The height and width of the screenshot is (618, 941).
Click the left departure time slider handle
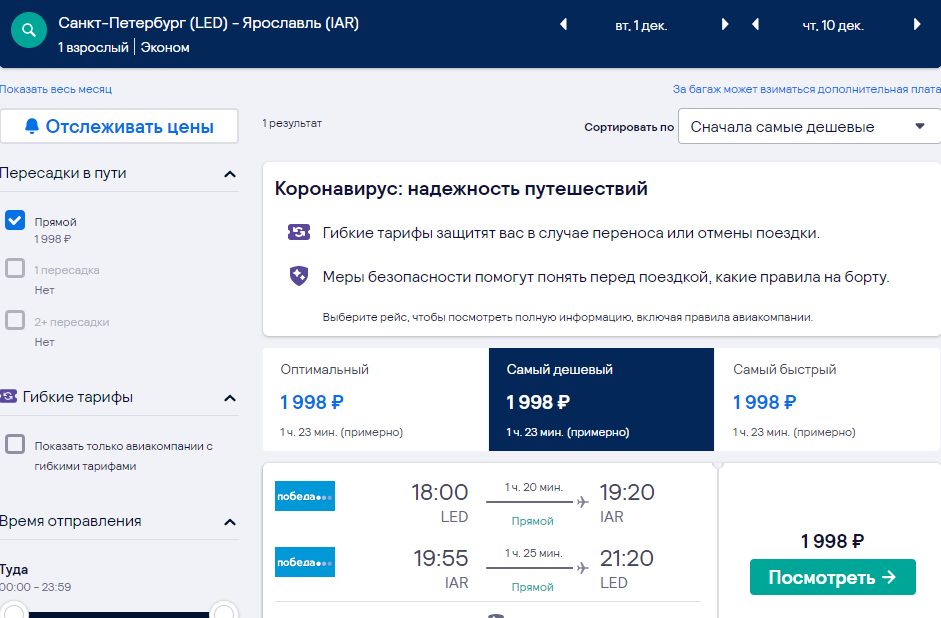pos(14,611)
